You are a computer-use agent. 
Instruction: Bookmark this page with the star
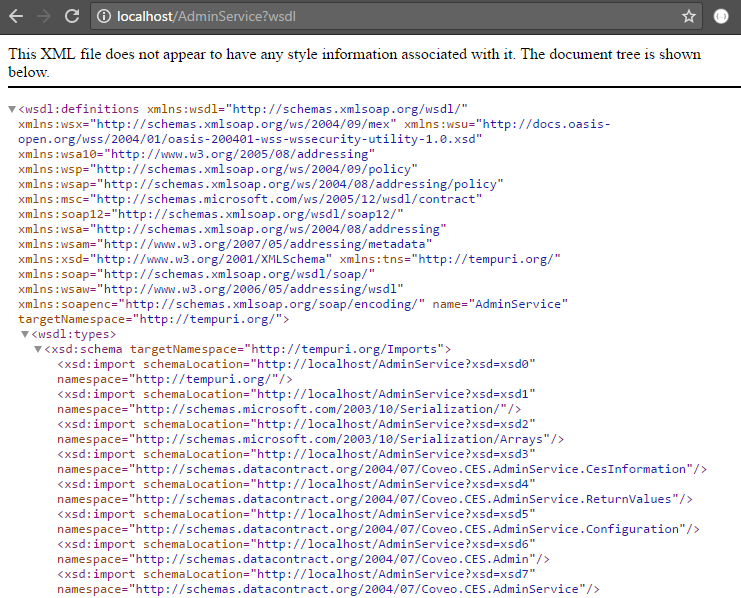689,17
